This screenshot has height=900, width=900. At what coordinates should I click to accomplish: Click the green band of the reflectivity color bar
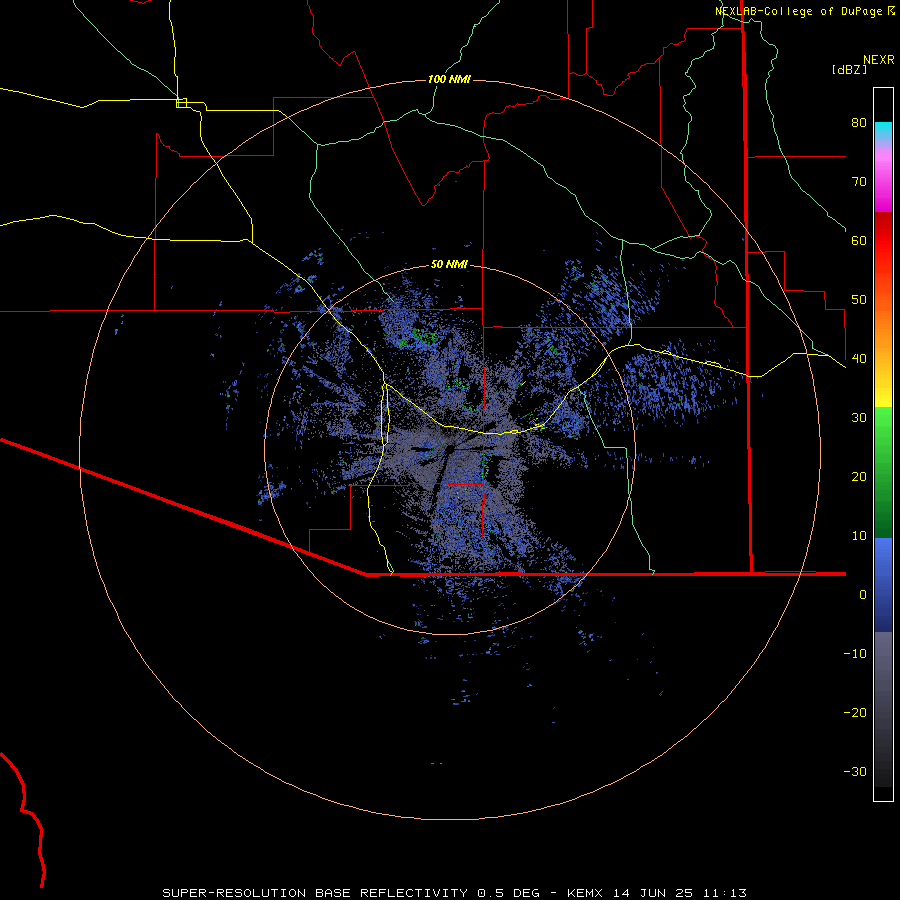click(x=883, y=472)
